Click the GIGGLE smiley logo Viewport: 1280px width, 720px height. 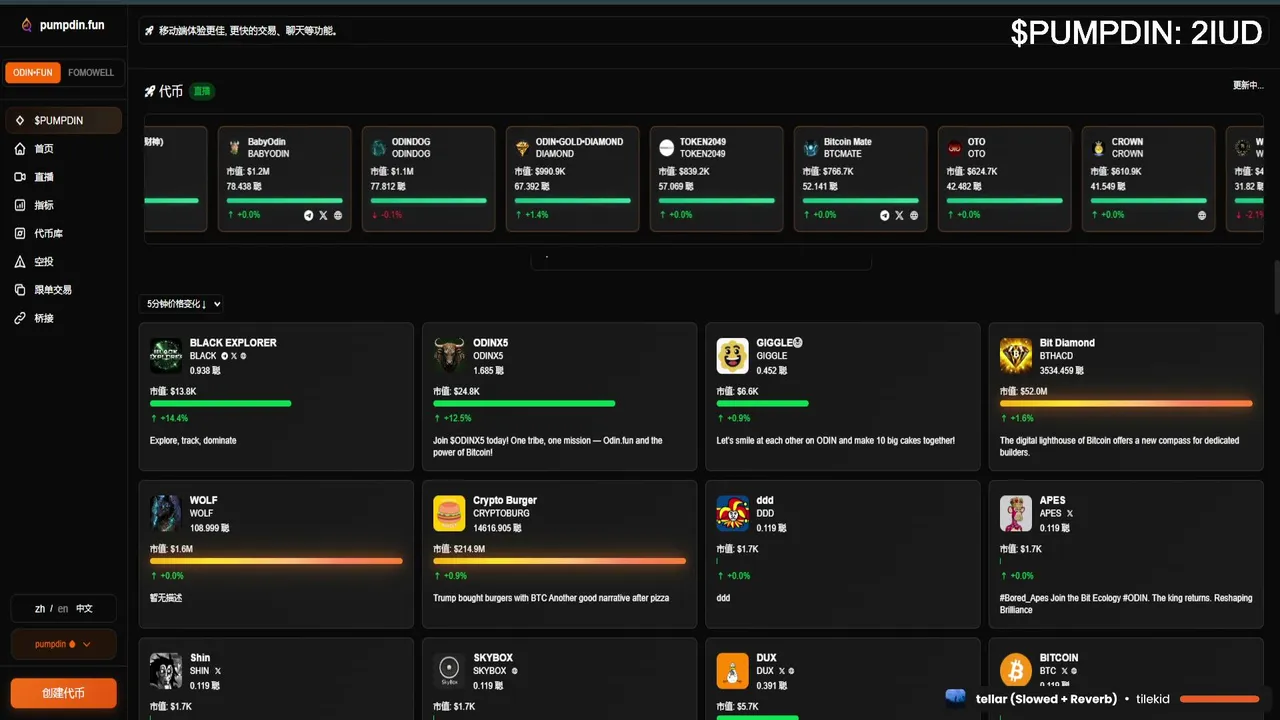(x=733, y=355)
